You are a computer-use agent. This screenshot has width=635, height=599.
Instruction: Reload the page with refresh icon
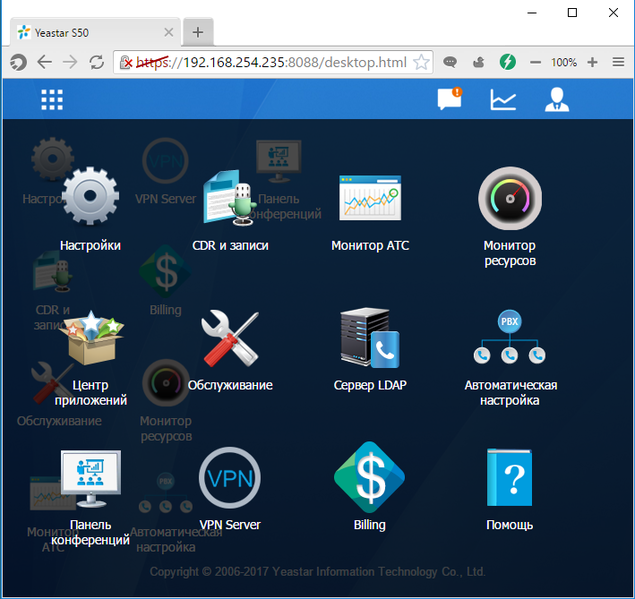(x=97, y=62)
